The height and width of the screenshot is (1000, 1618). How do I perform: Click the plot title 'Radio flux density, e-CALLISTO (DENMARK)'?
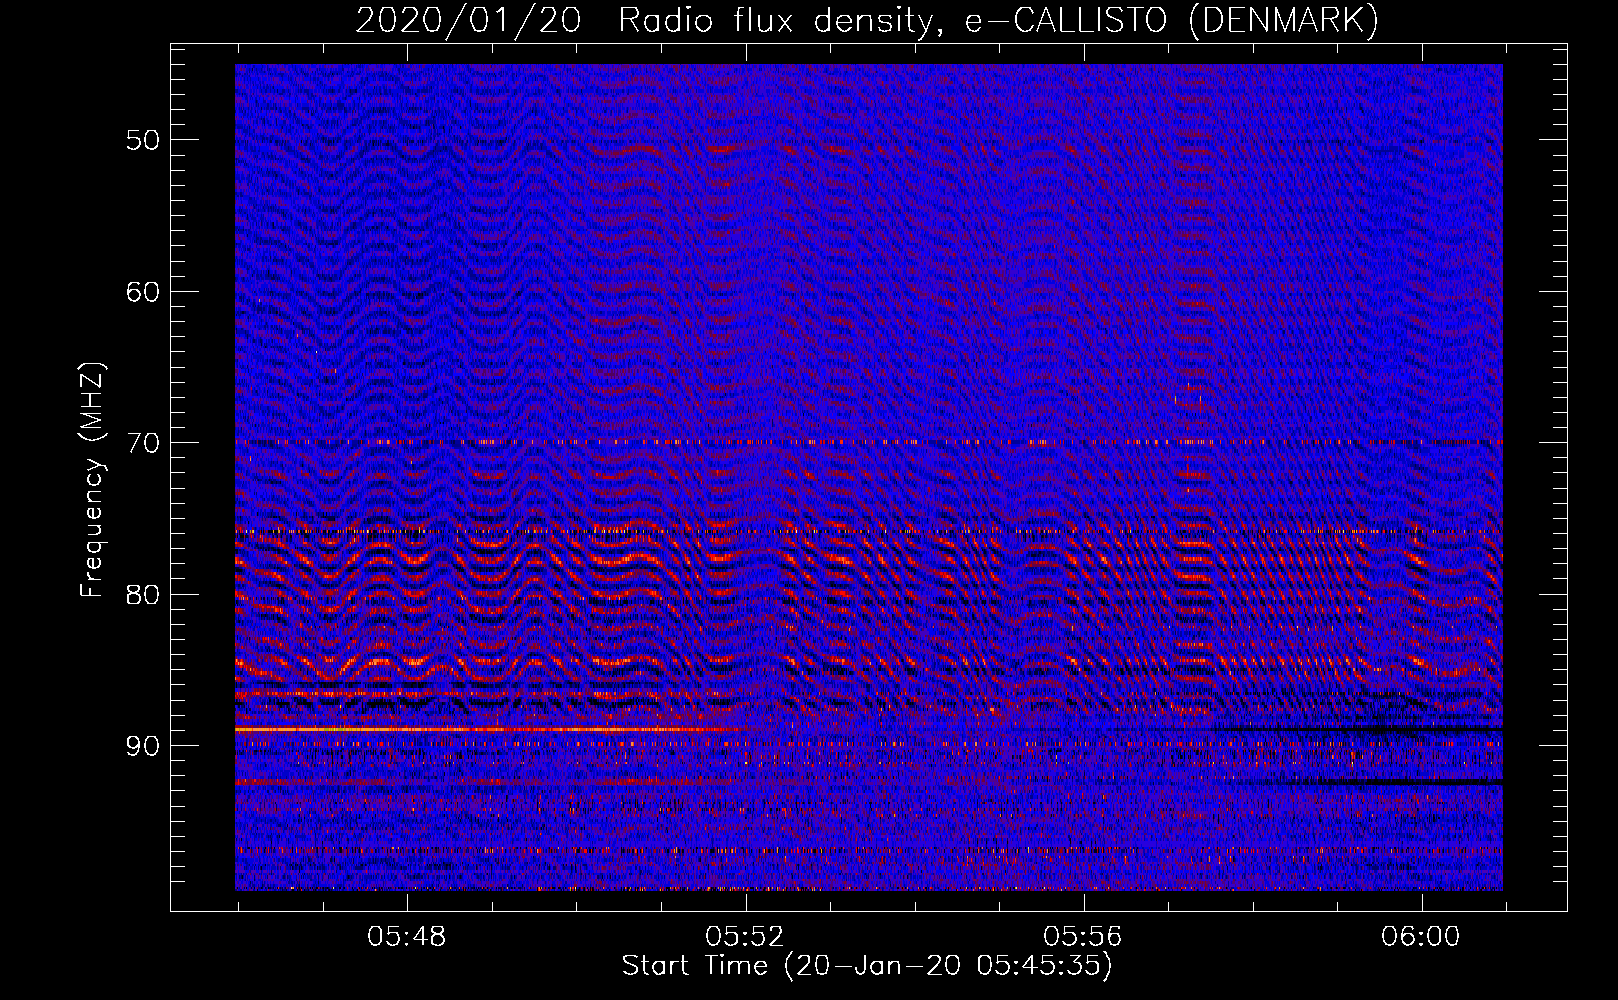tap(998, 21)
